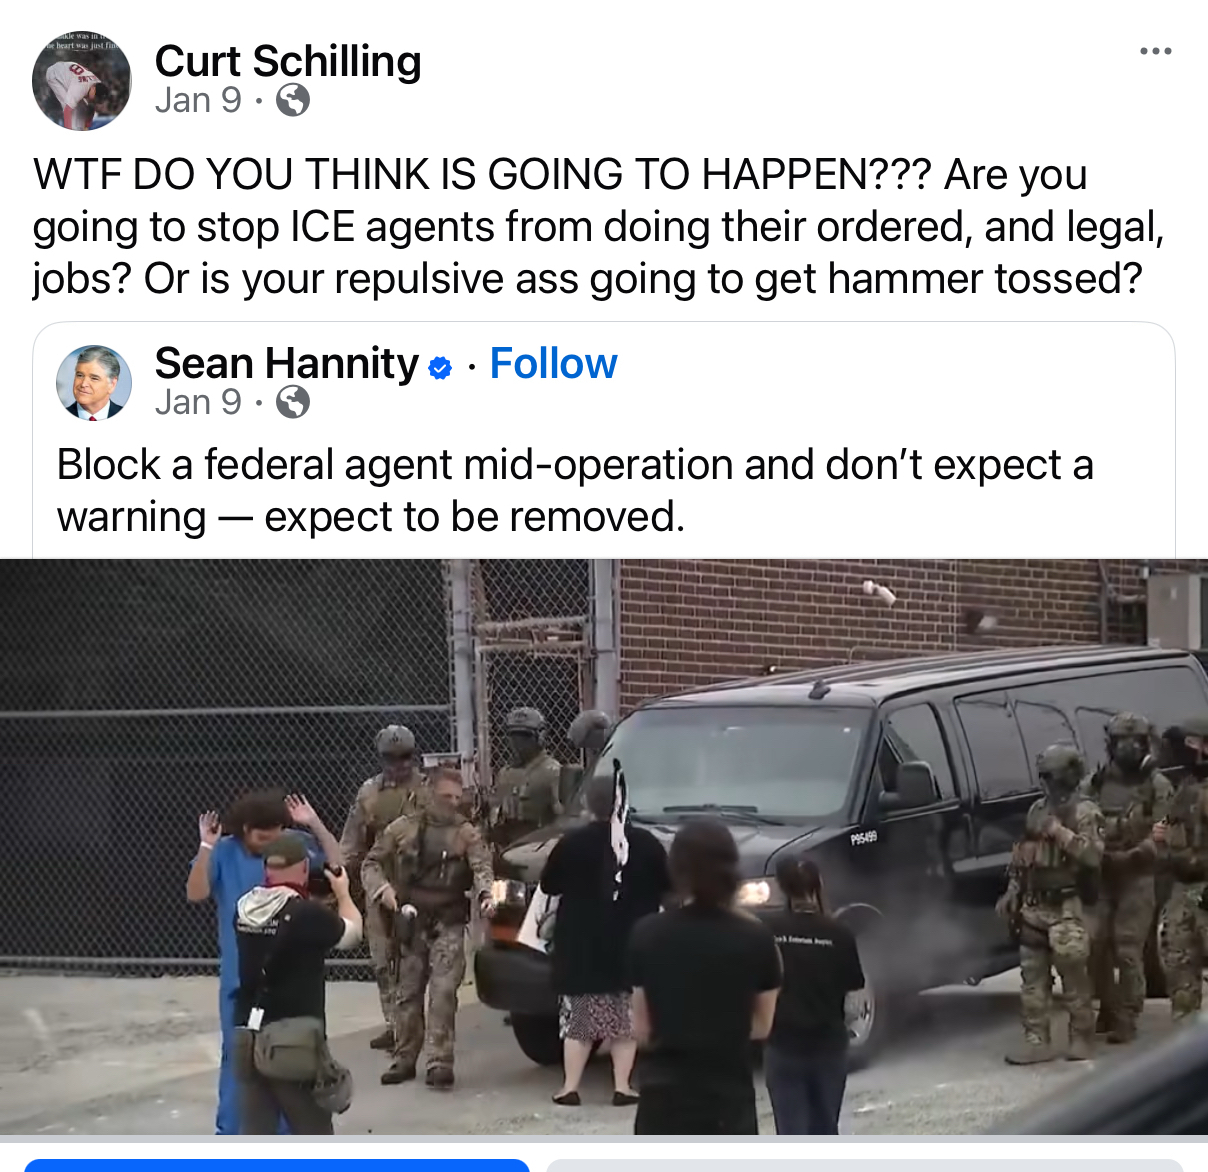Follow Sean Hannity

tap(553, 364)
